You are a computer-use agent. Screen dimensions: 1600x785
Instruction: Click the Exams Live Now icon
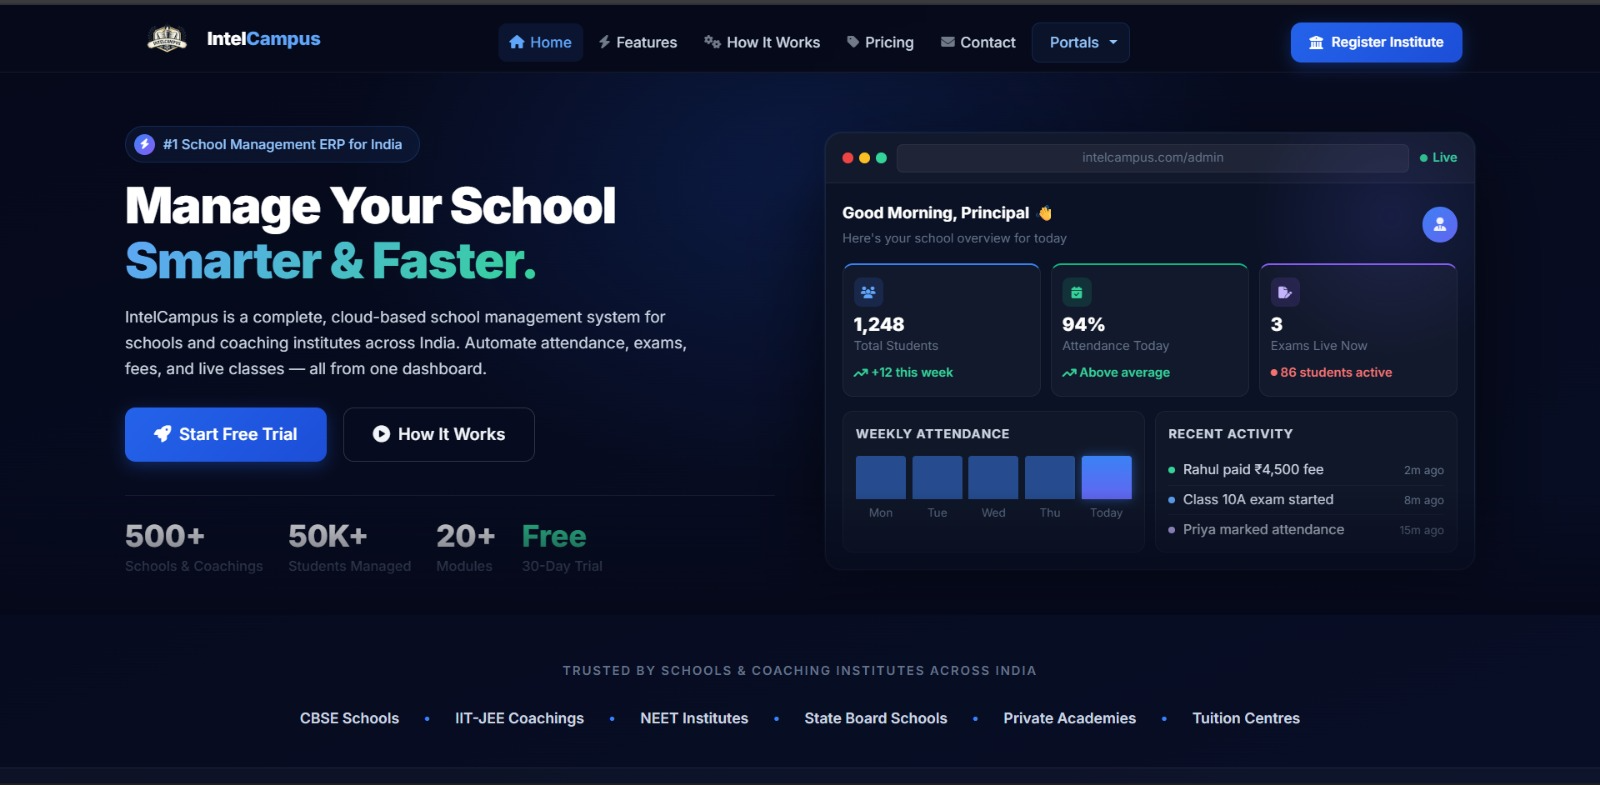point(1284,293)
